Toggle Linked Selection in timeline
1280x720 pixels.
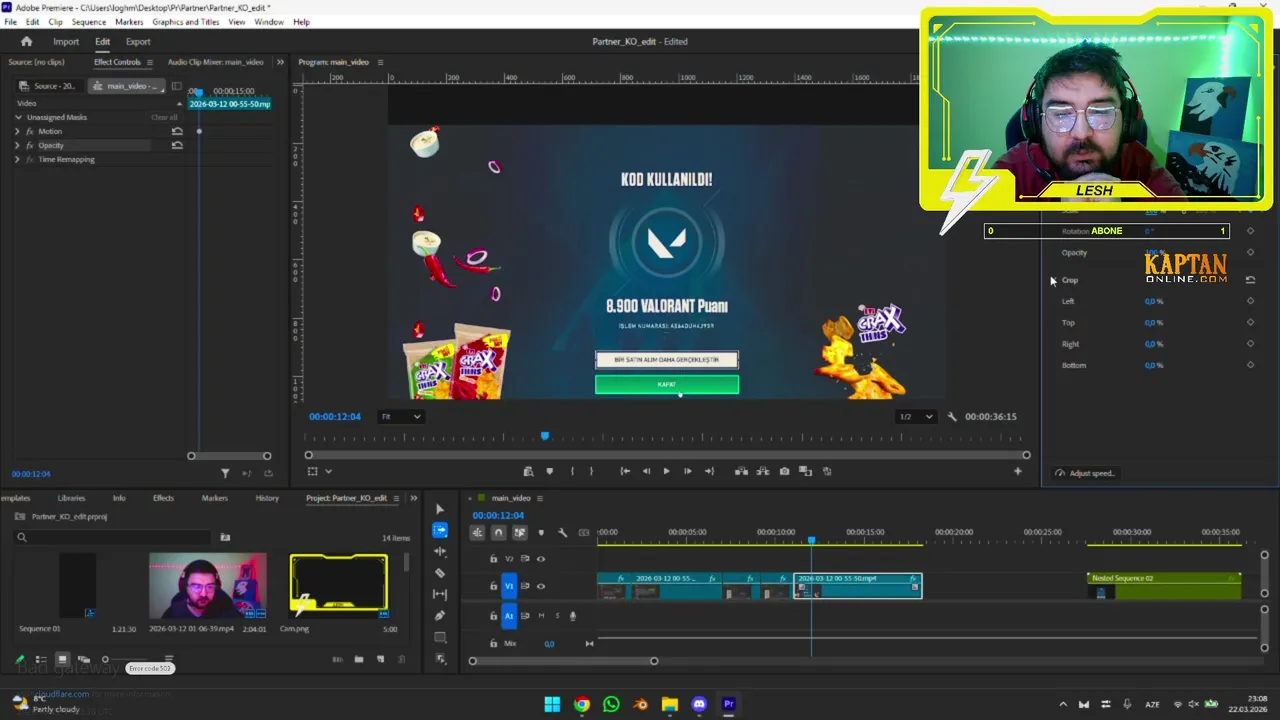click(519, 533)
